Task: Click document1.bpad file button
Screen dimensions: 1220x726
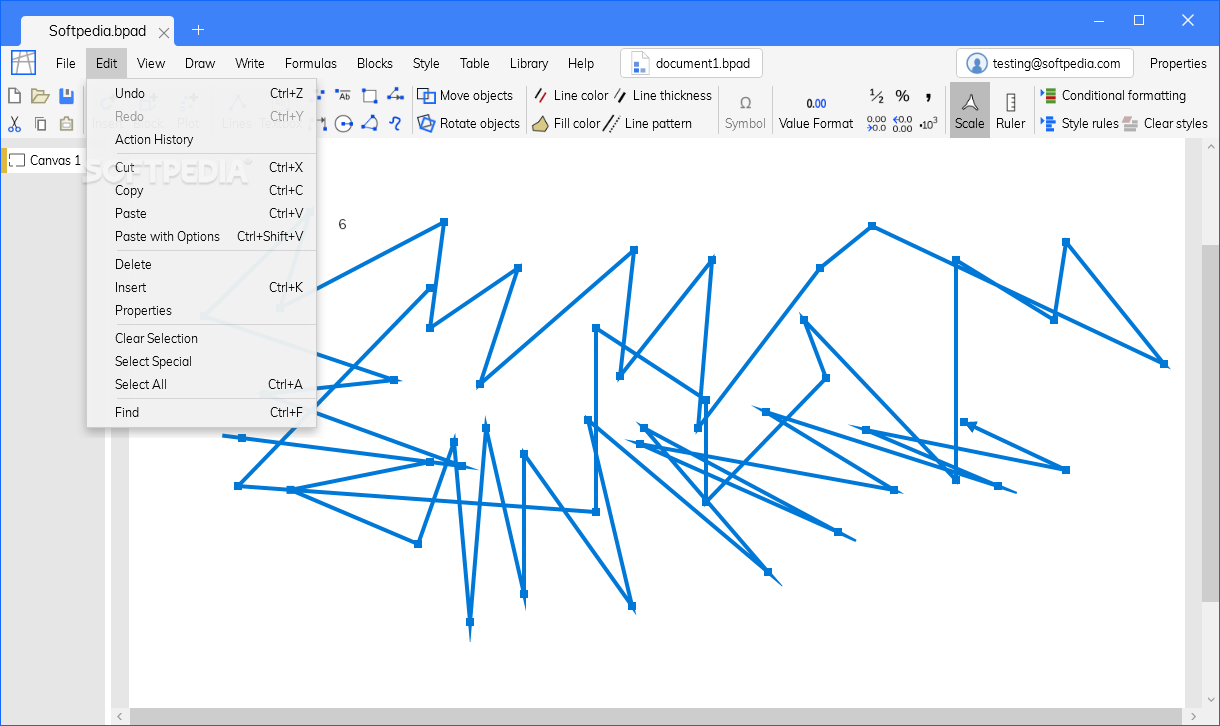Action: (691, 63)
